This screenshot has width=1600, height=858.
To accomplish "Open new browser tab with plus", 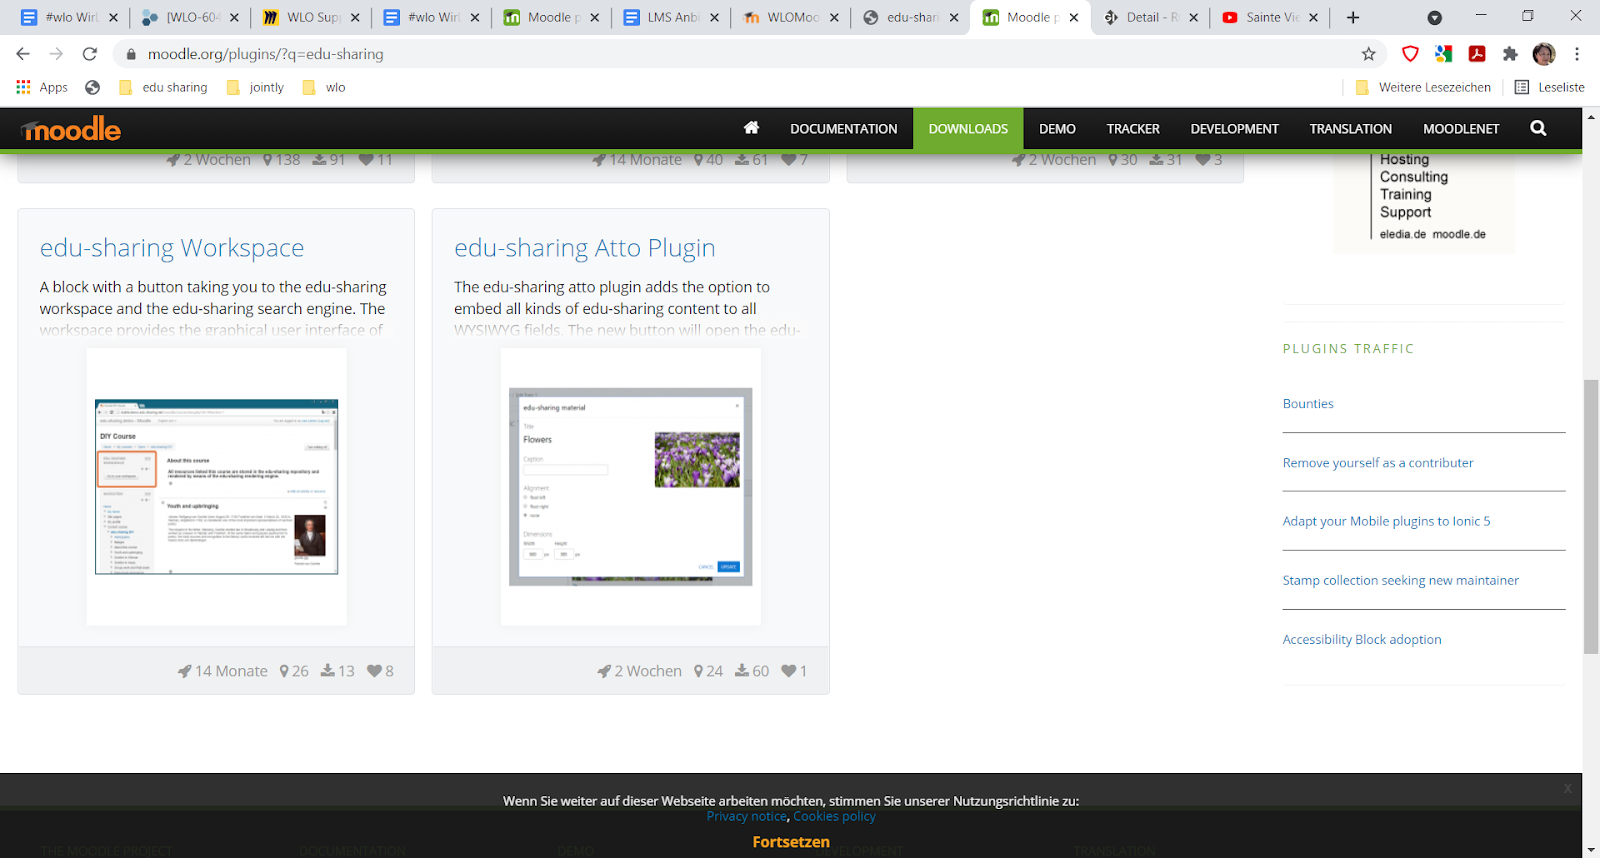I will tap(1353, 17).
